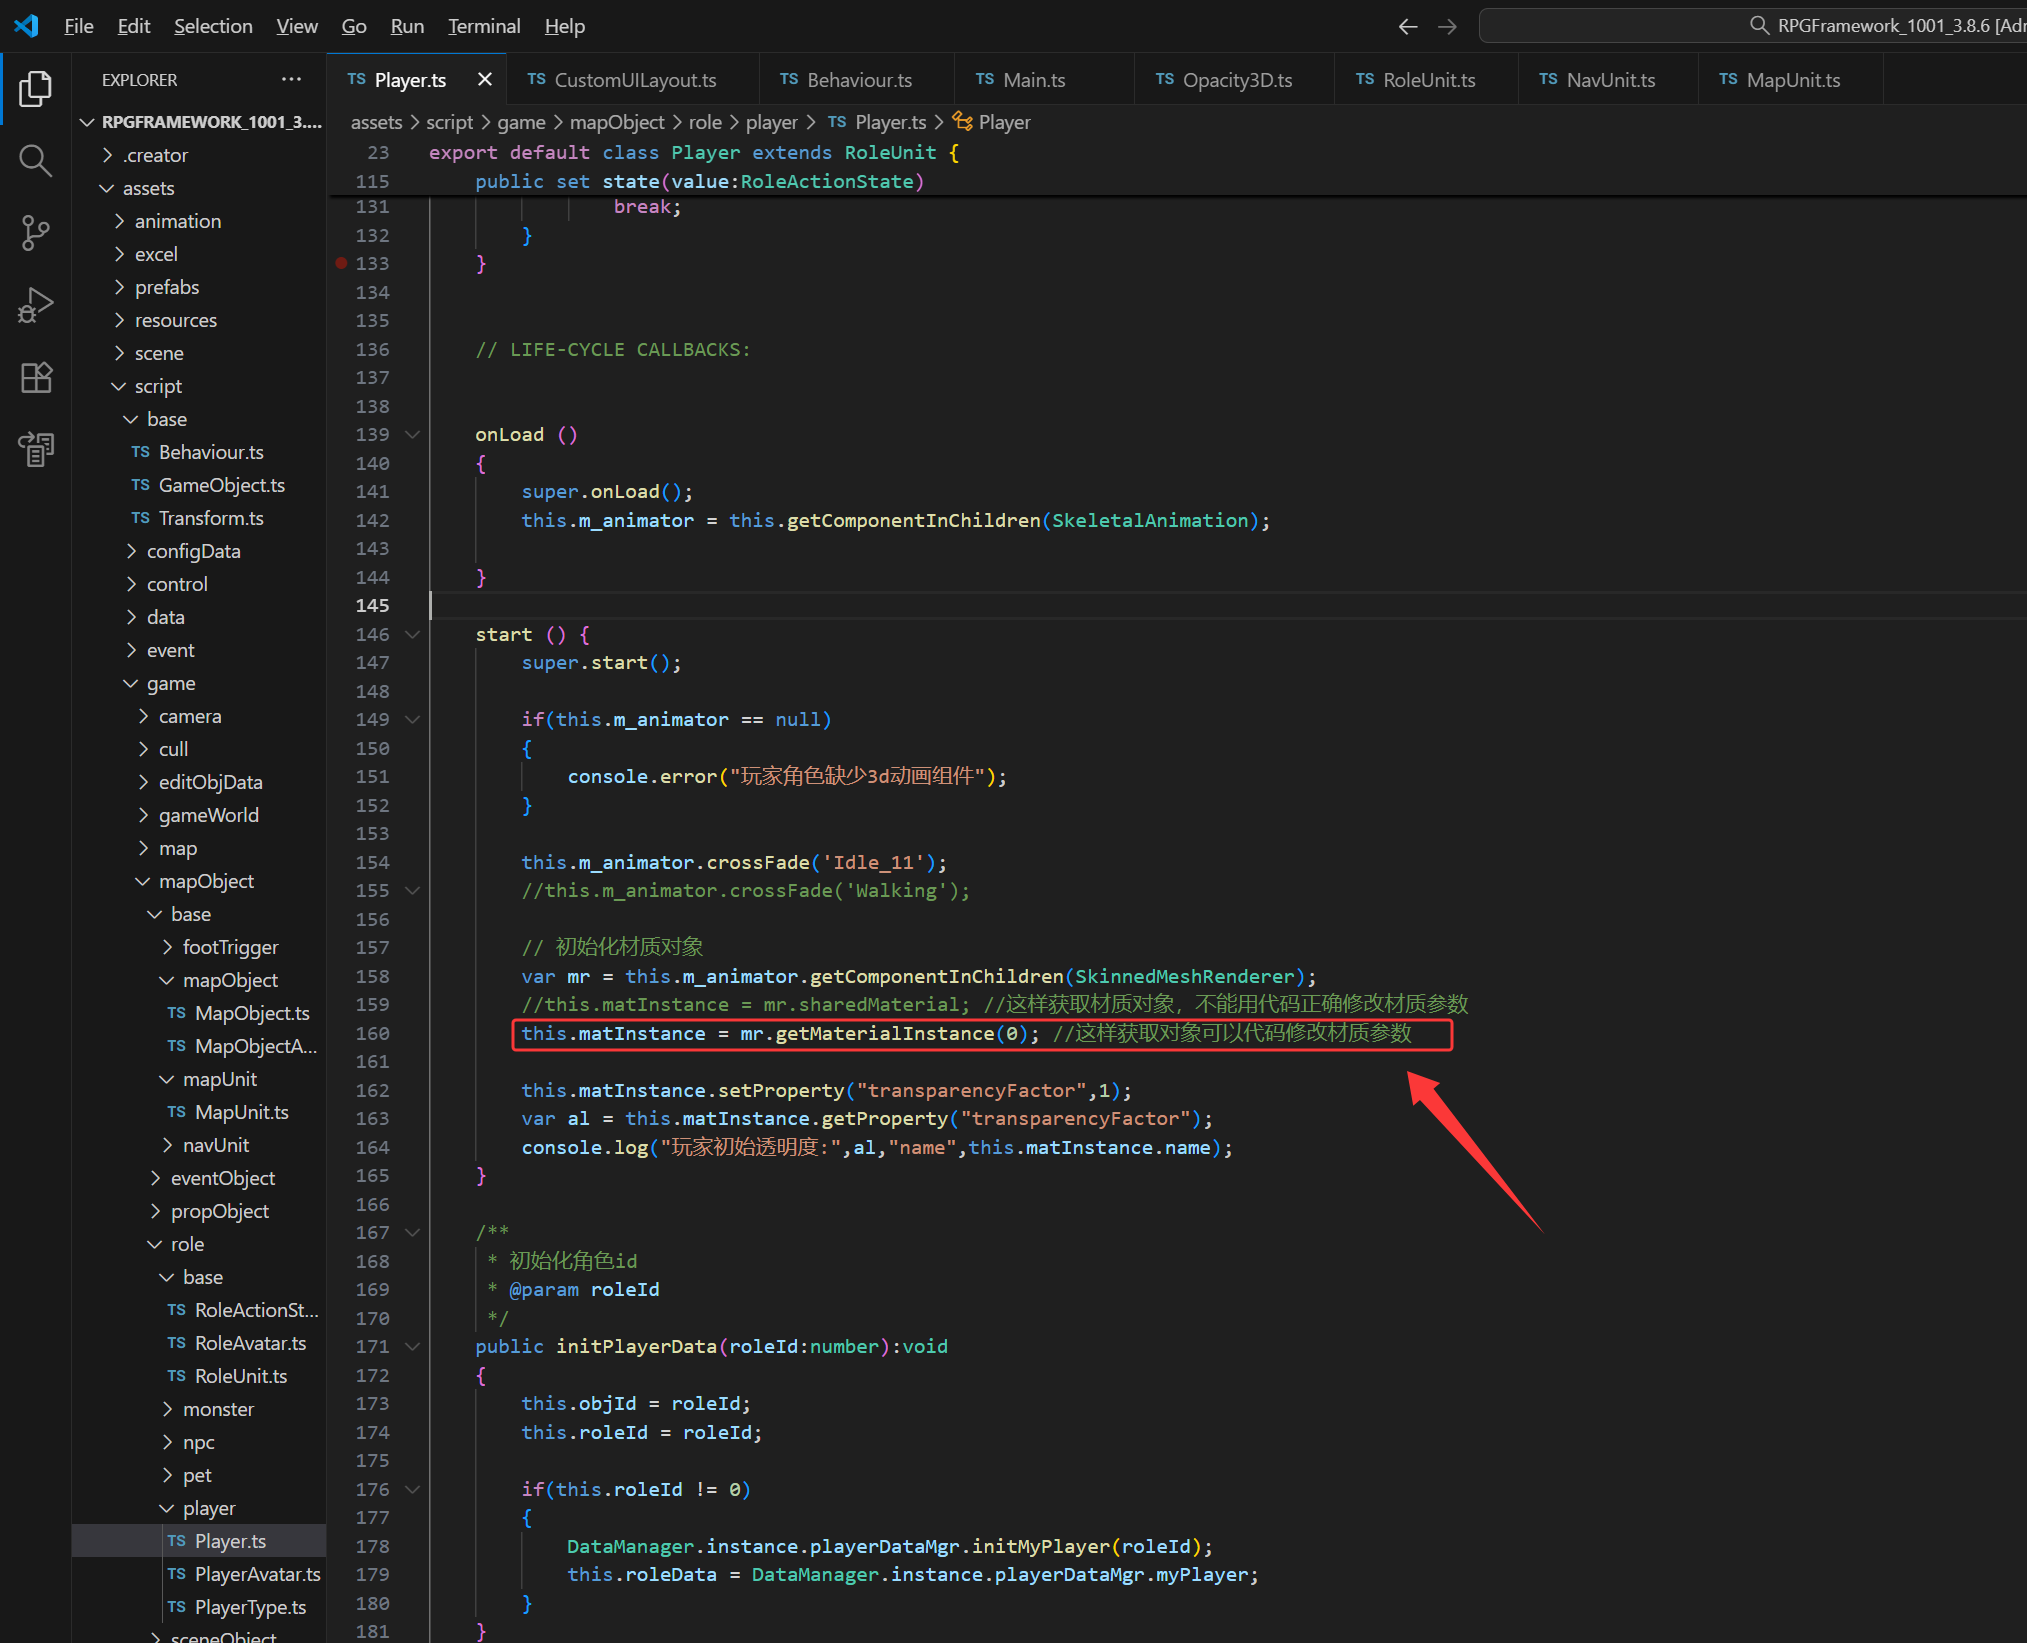Image resolution: width=2027 pixels, height=1643 pixels.
Task: Toggle the breakpoint on line 133
Action: [341, 263]
